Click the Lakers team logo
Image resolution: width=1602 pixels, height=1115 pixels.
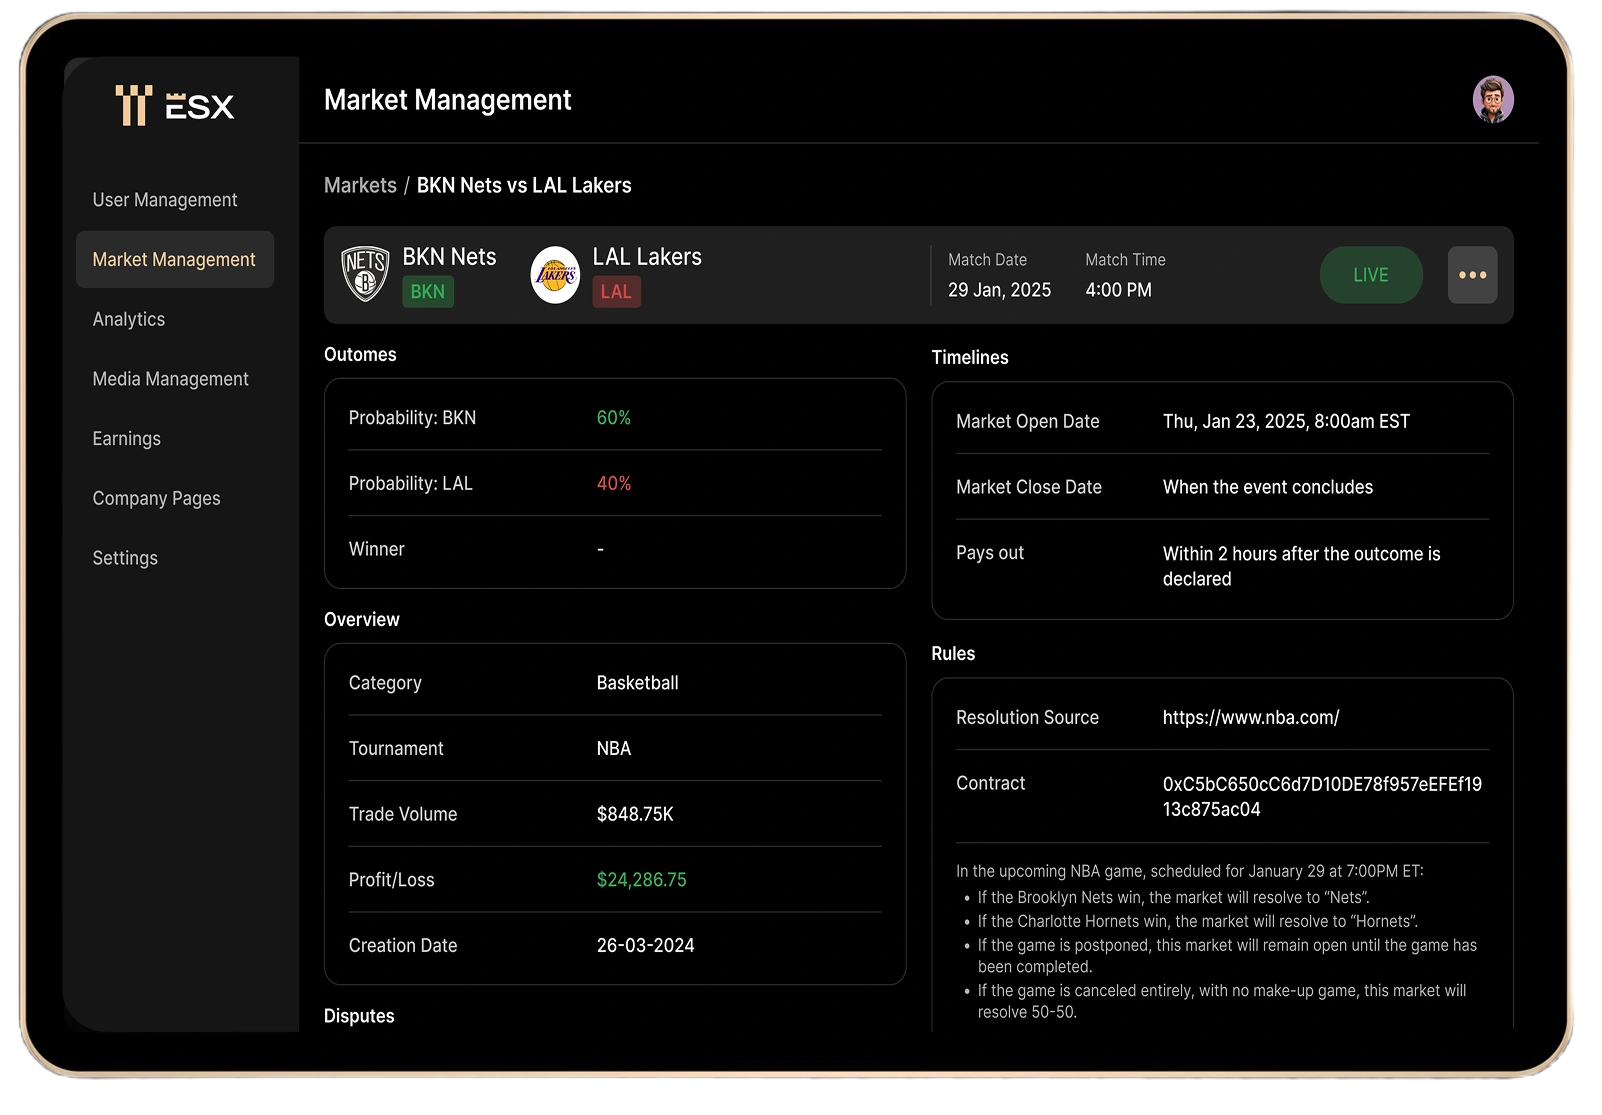[555, 275]
